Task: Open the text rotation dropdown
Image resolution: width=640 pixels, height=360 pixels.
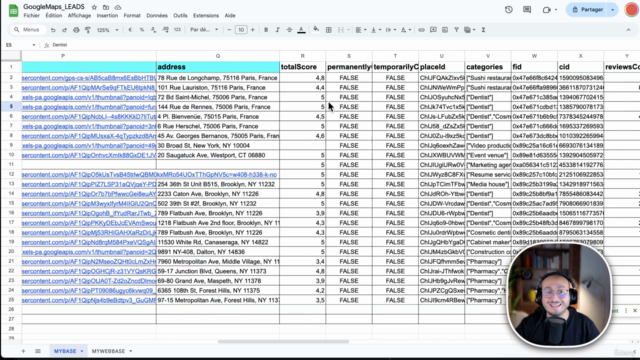Action: (x=406, y=30)
